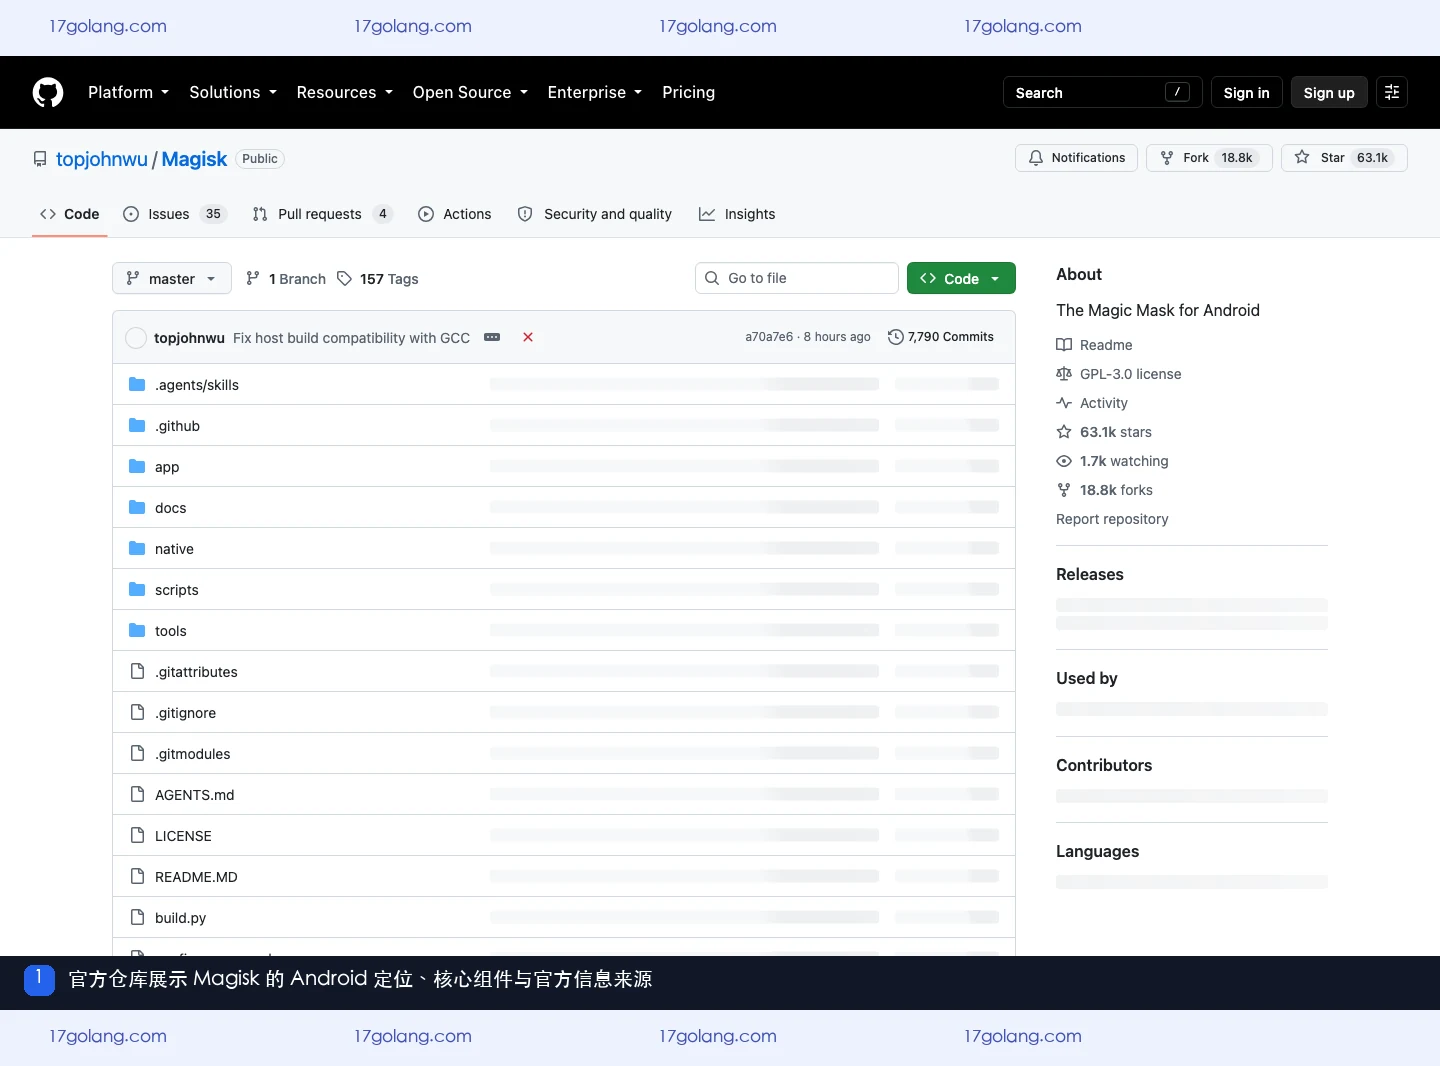Screen dimensions: 1440x1066
Task: Click the Fork button
Action: 1209,158
